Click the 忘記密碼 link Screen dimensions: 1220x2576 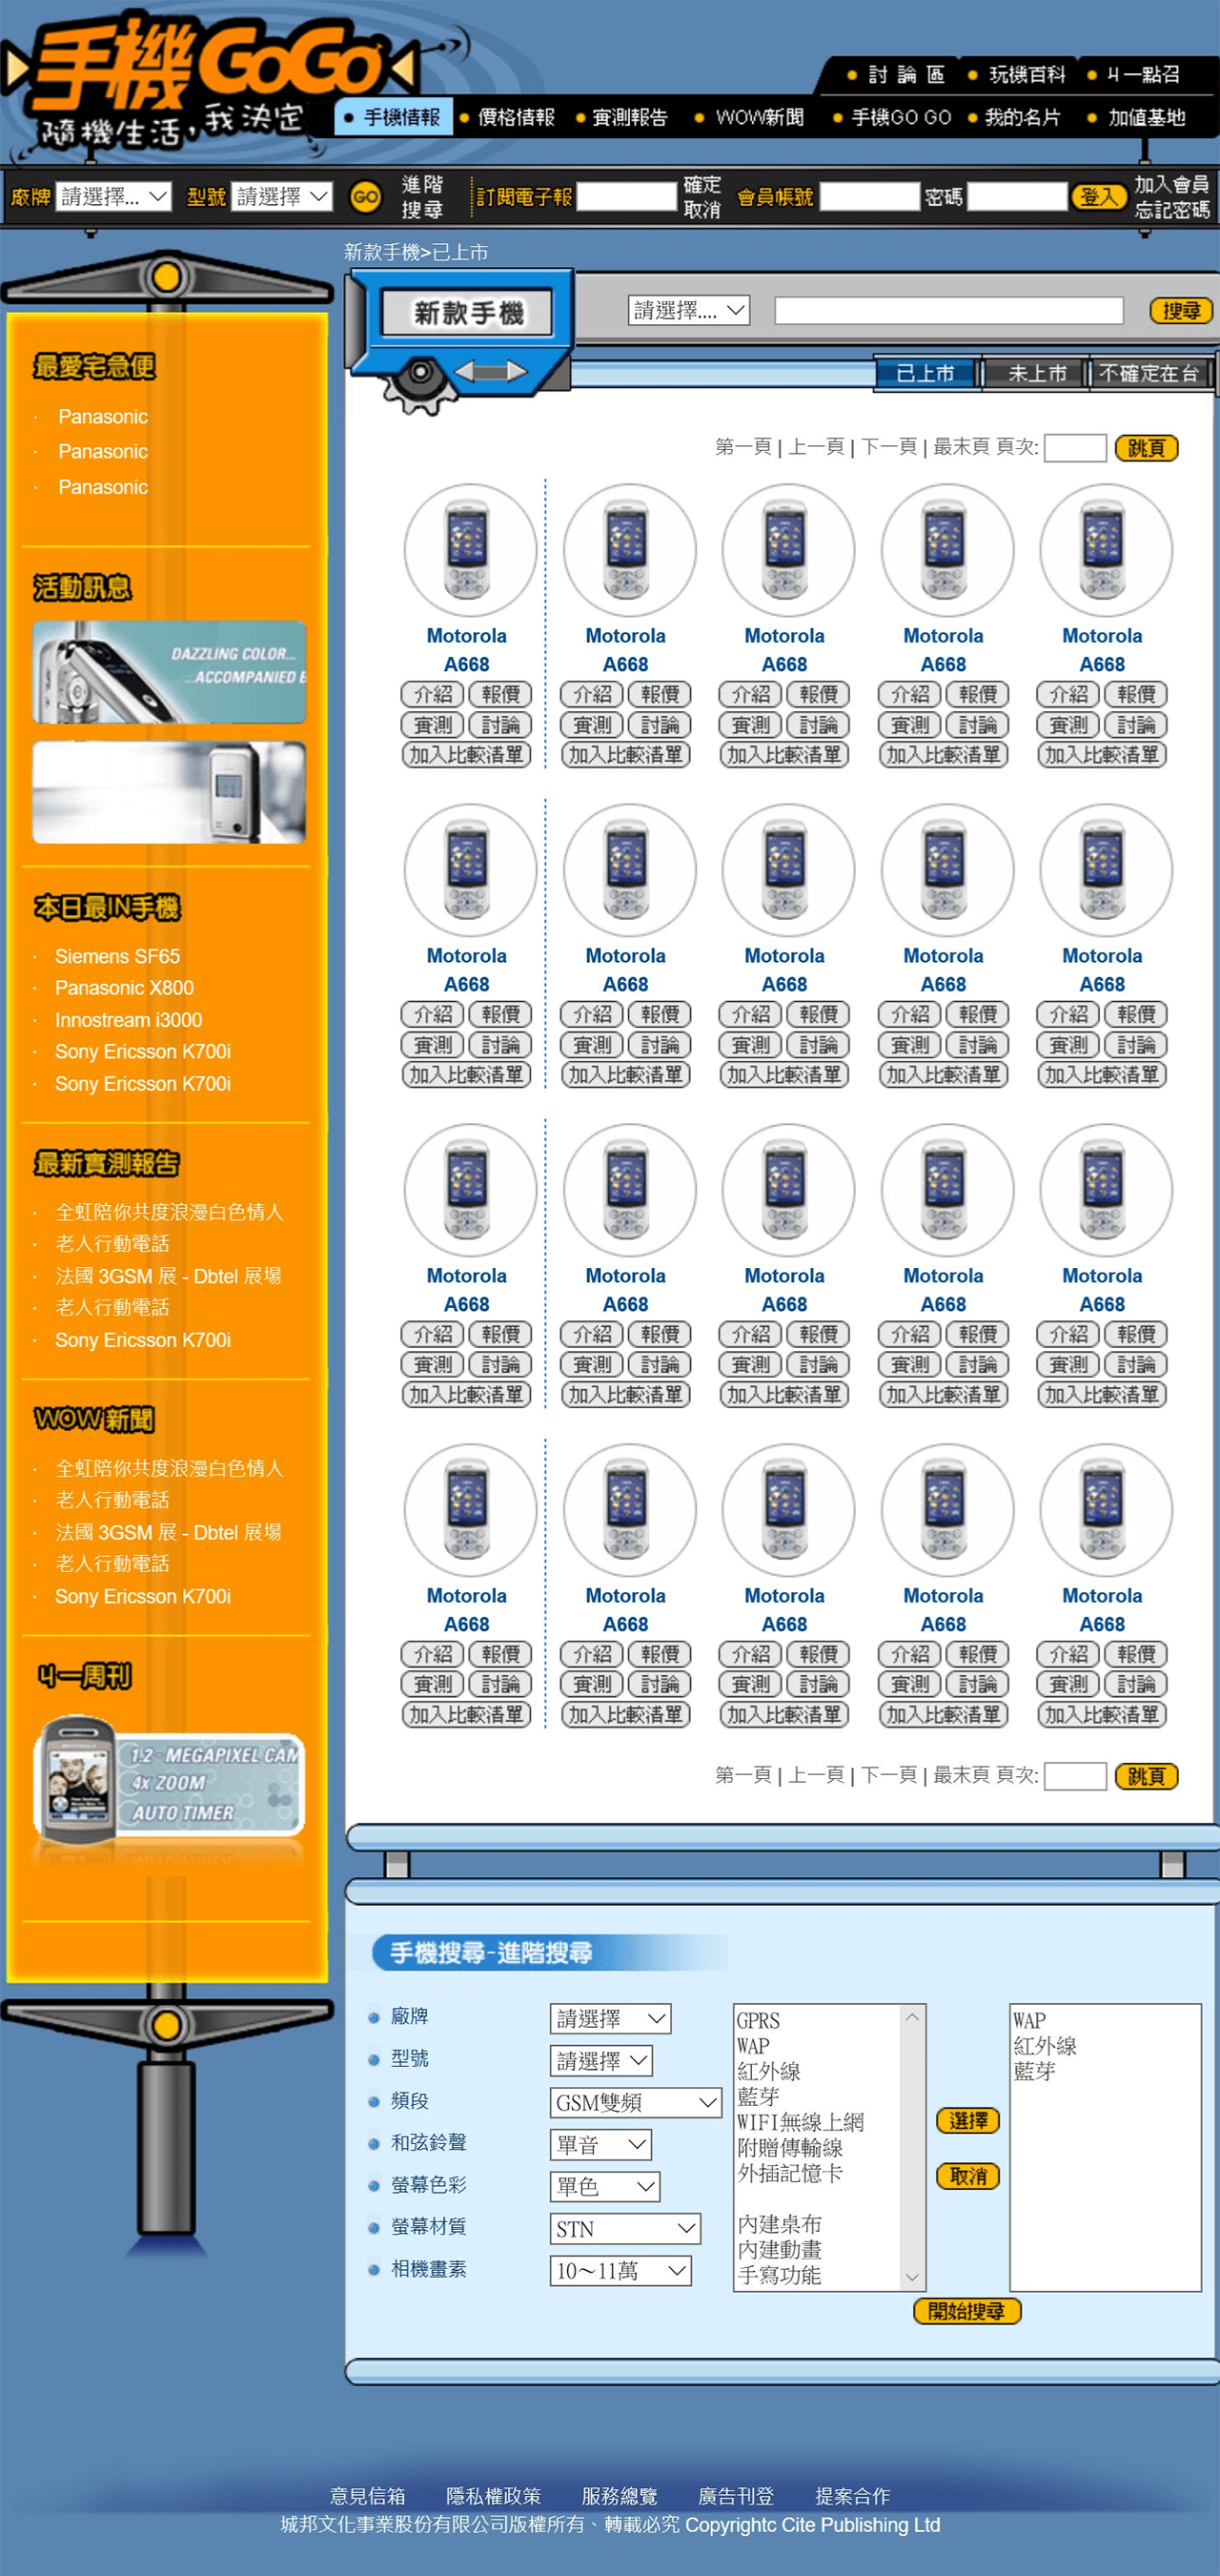pyautogui.click(x=1171, y=210)
